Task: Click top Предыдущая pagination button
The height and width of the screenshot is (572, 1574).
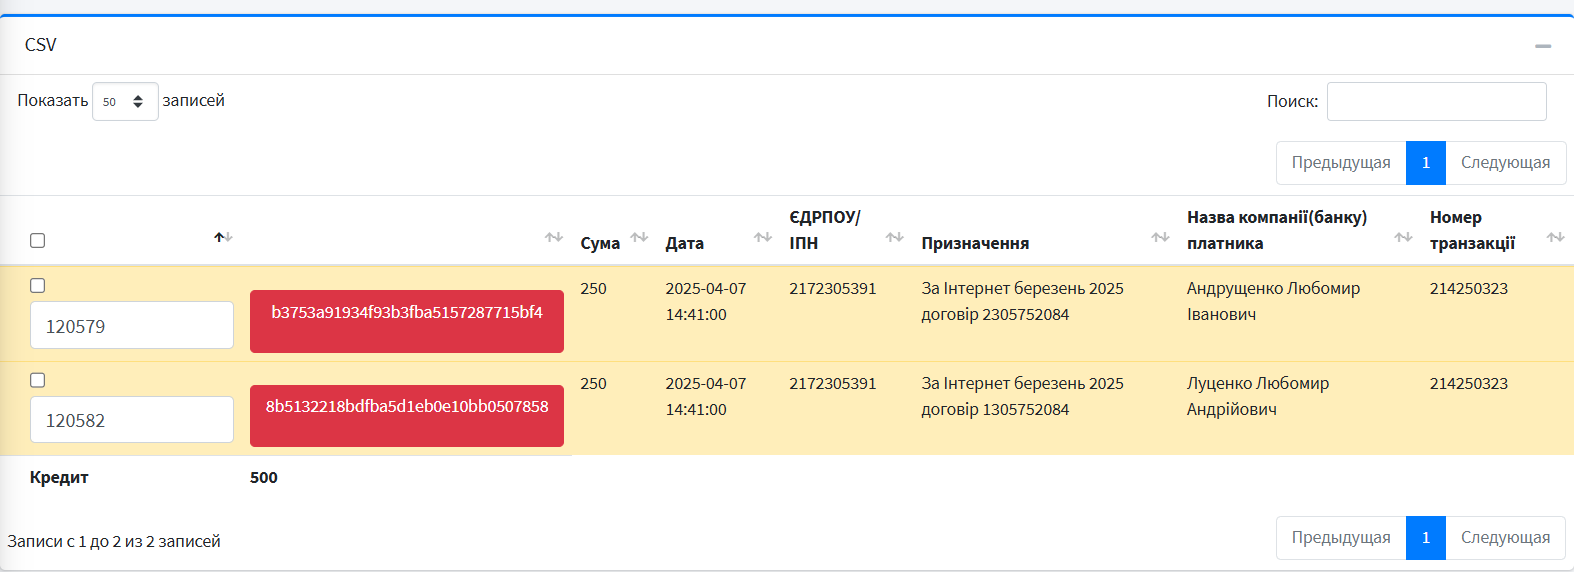Action: tap(1341, 163)
